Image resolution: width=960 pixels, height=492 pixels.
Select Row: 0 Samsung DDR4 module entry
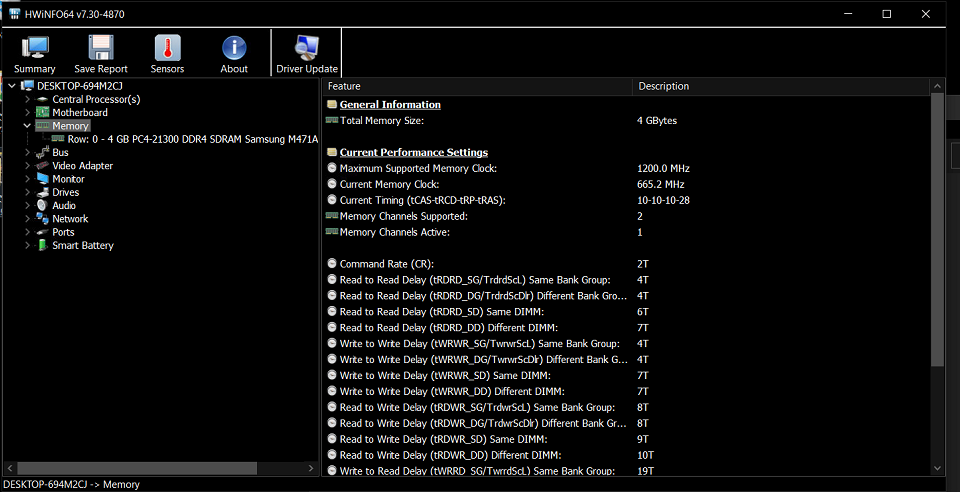click(193, 139)
